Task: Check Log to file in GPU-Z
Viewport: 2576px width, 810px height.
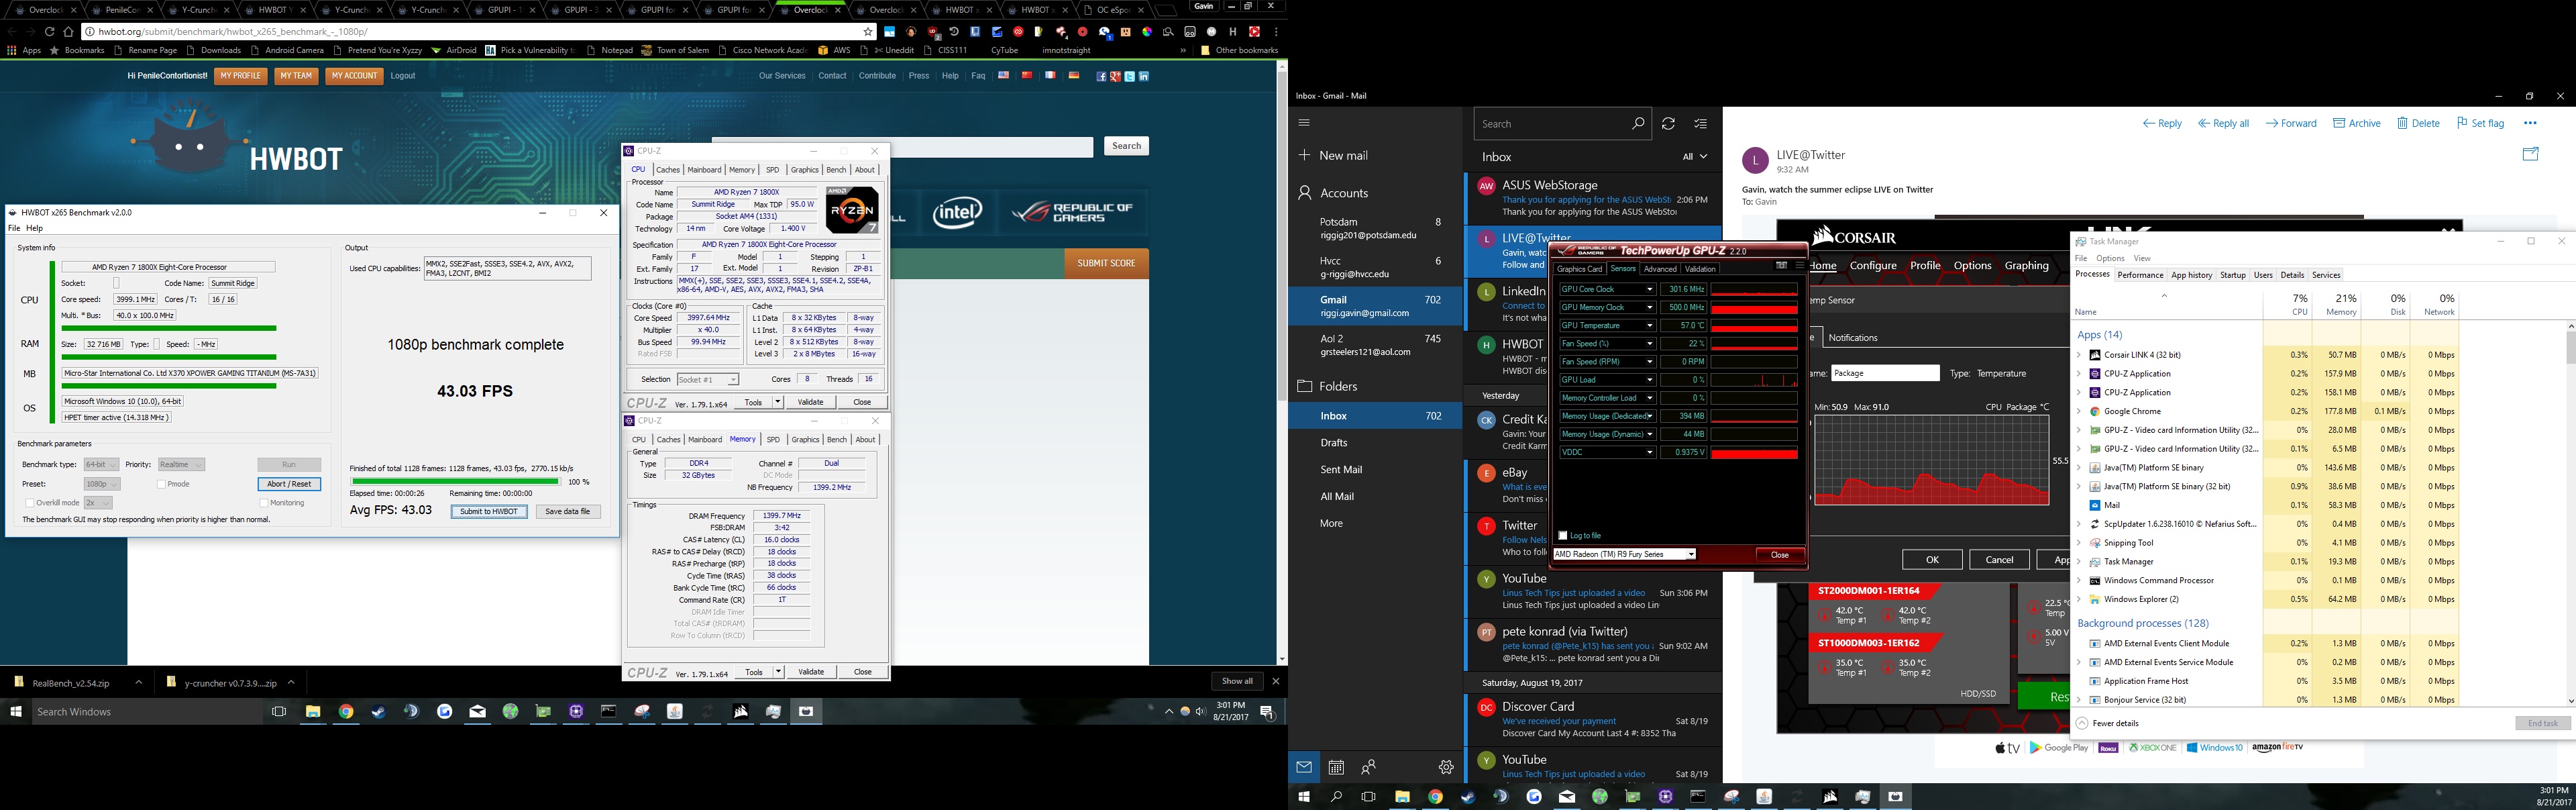Action: point(1563,536)
